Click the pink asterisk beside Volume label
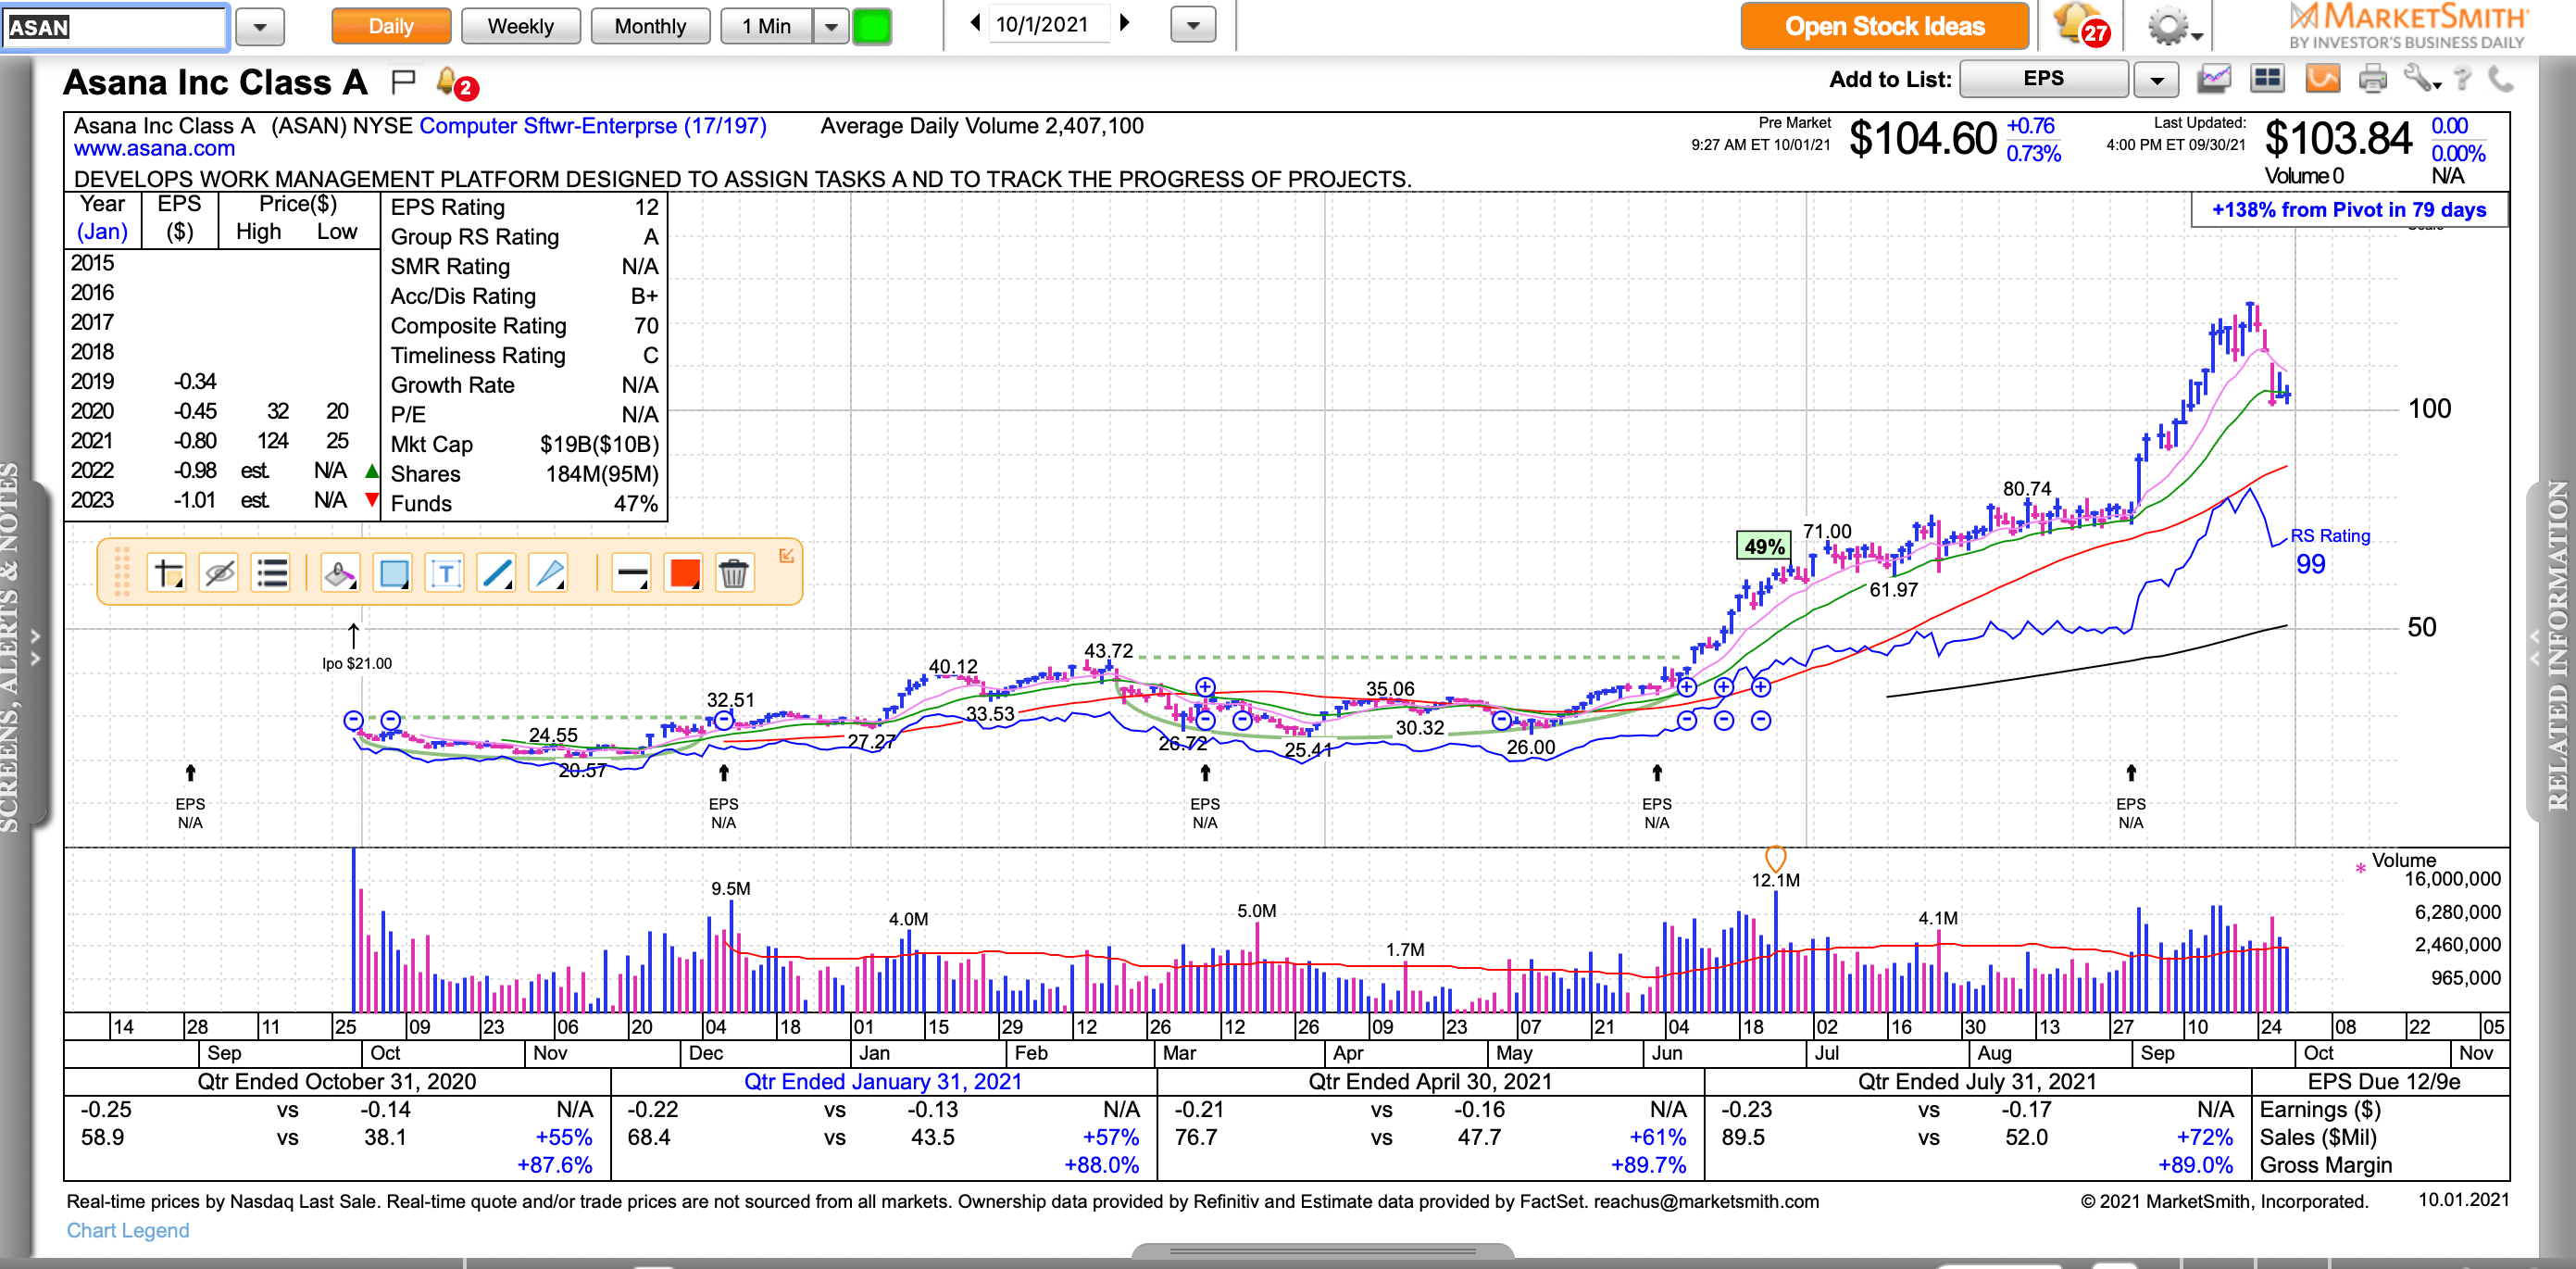The width and height of the screenshot is (2576, 1269). pos(2360,868)
